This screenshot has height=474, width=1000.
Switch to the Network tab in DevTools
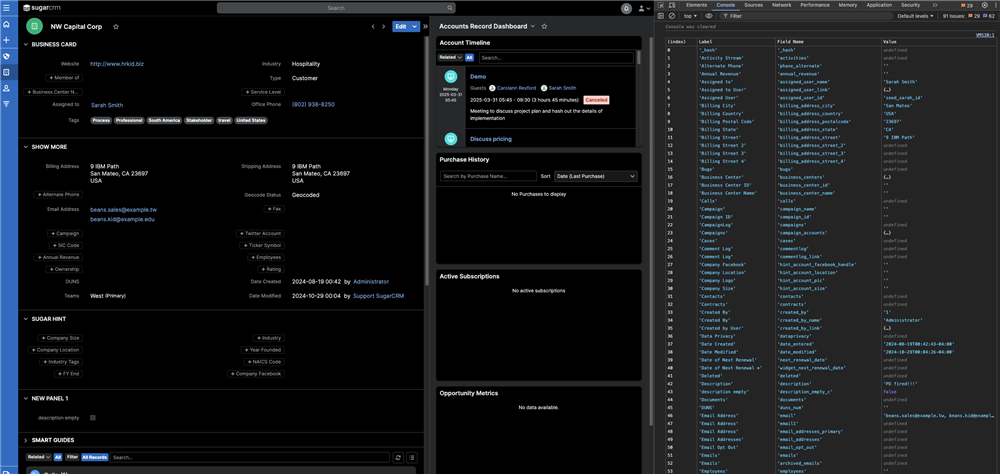pyautogui.click(x=781, y=5)
